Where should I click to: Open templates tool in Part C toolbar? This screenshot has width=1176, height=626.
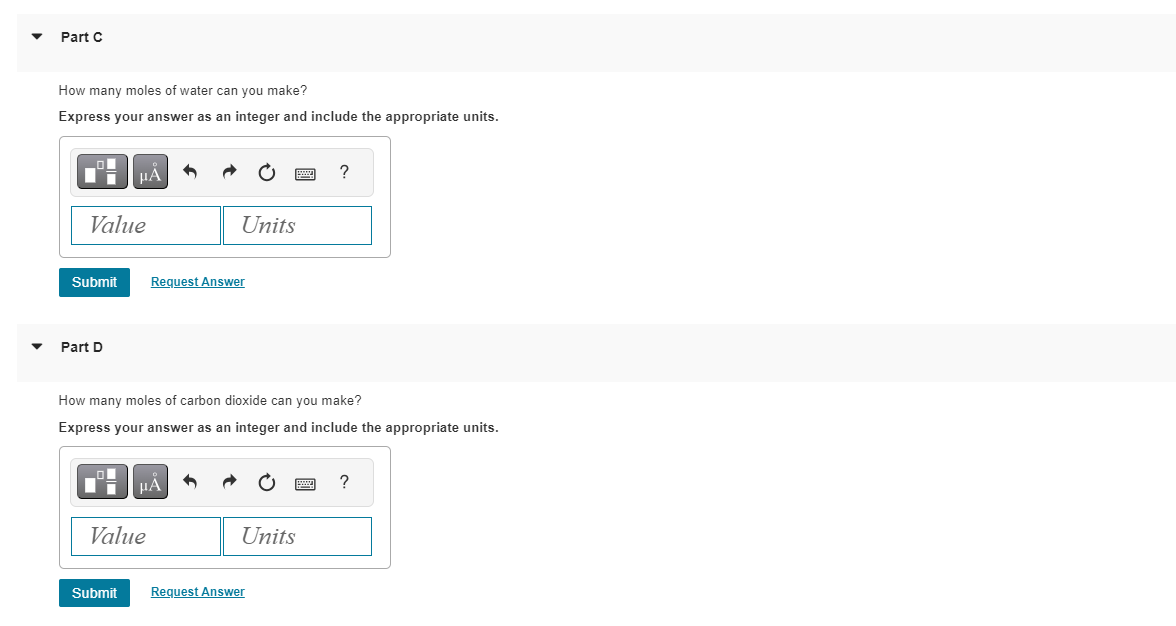click(103, 172)
